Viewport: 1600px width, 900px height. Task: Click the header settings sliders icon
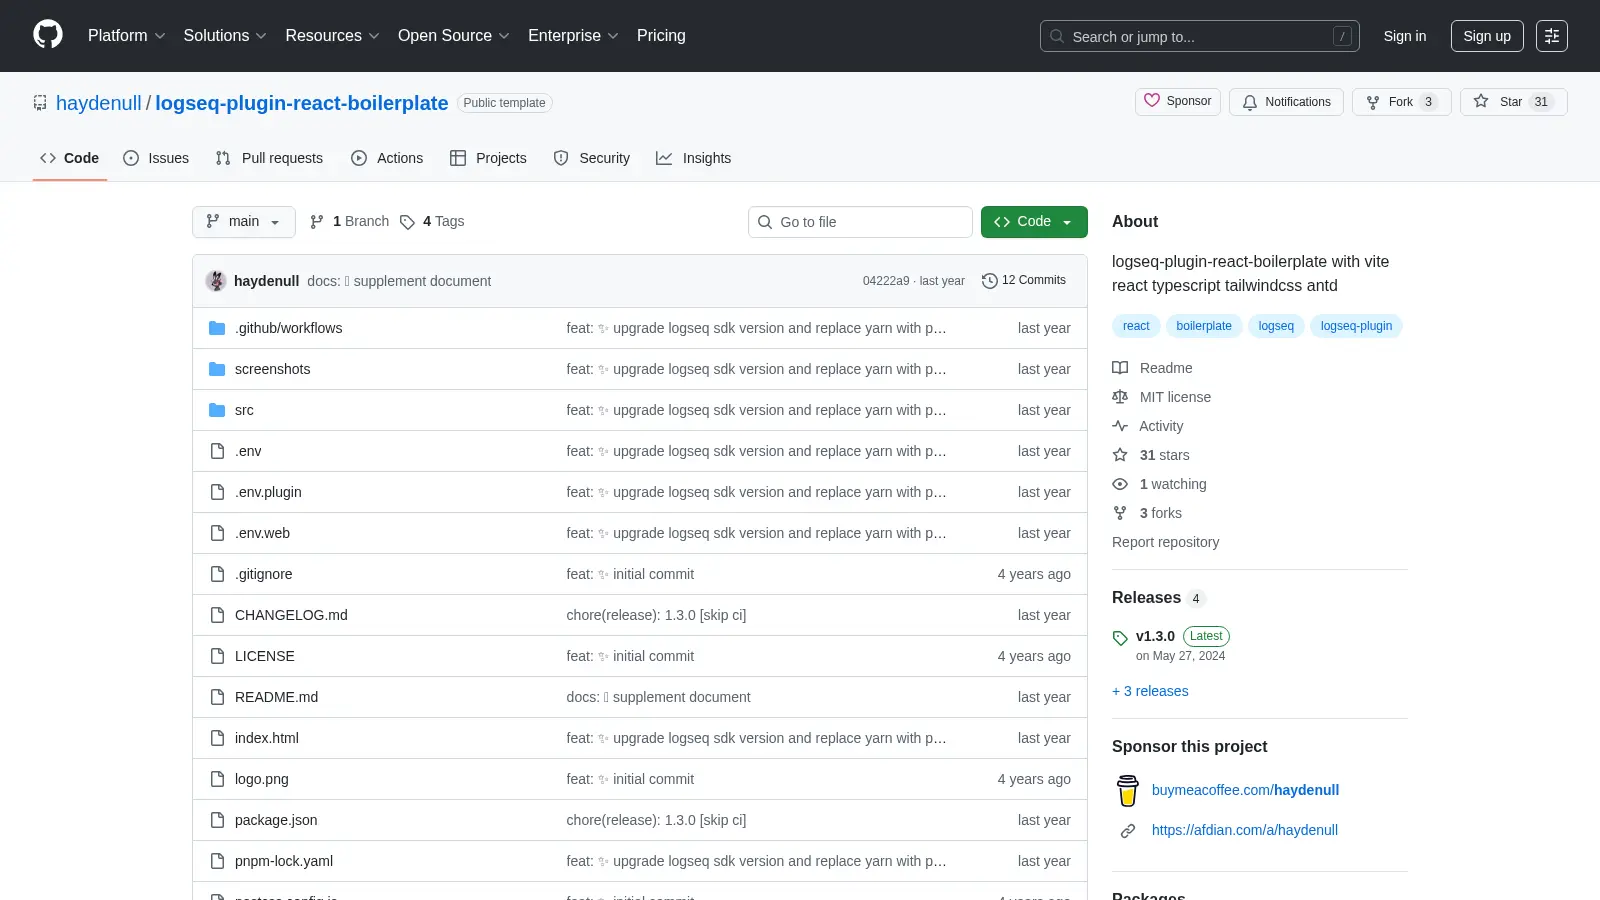(x=1552, y=36)
